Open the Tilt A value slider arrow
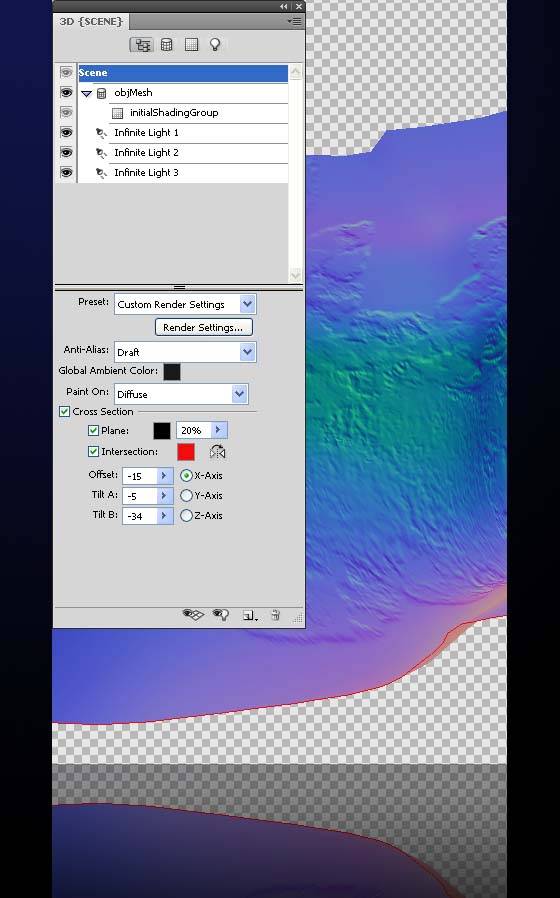Screen dimensions: 560x898 click(164, 495)
